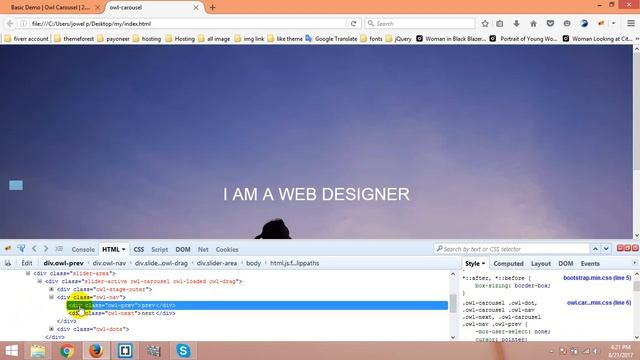This screenshot has height=360, width=640.
Task: Select div.slider-area in the breadcrumb path
Action: [x=217, y=263]
